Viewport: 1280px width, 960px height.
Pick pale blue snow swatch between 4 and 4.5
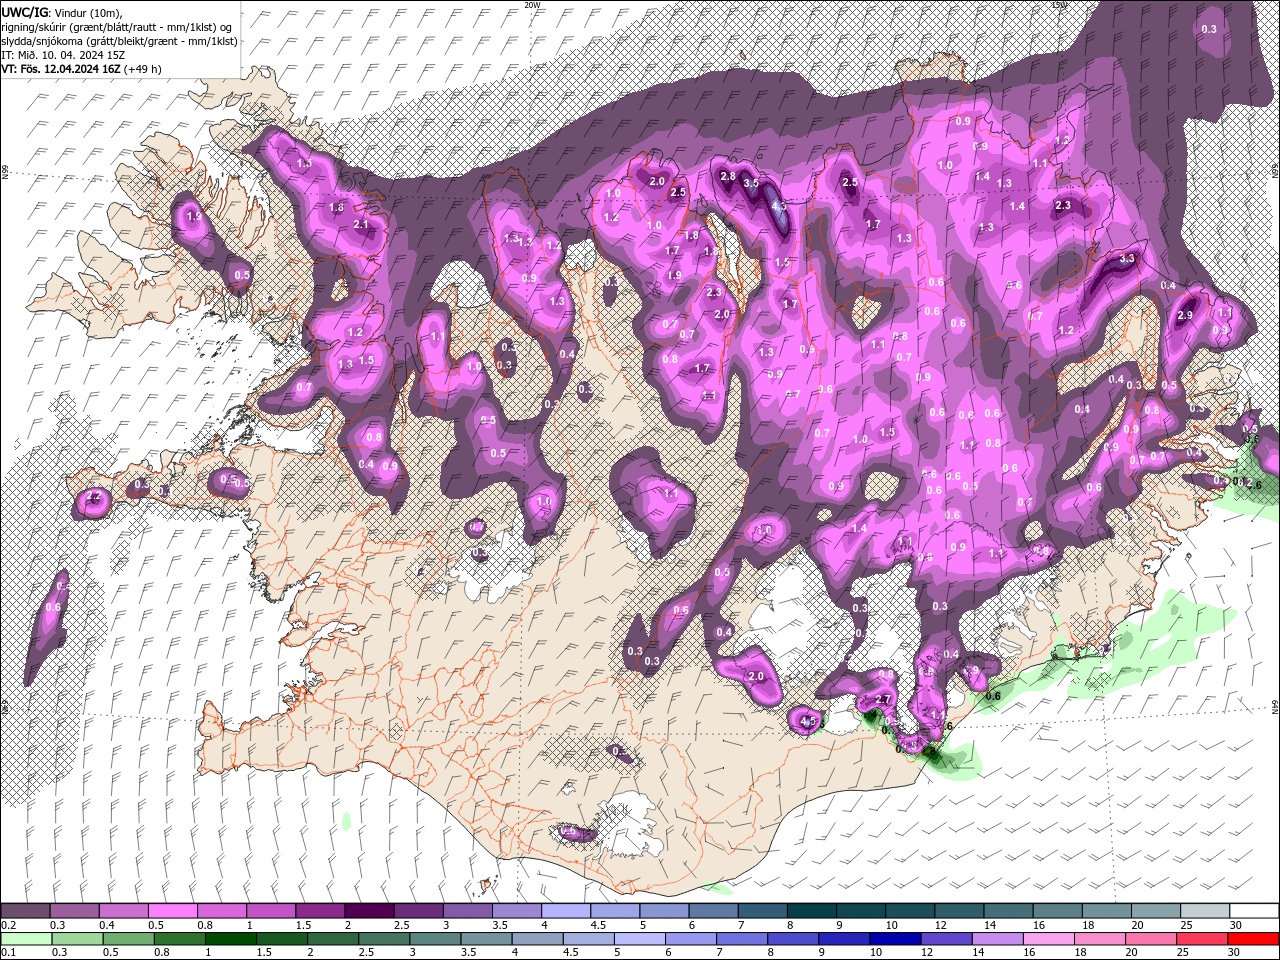[565, 911]
